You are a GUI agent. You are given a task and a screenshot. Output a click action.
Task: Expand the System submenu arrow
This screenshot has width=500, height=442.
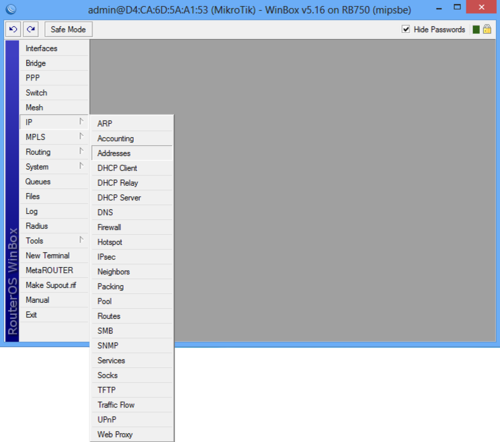click(81, 166)
